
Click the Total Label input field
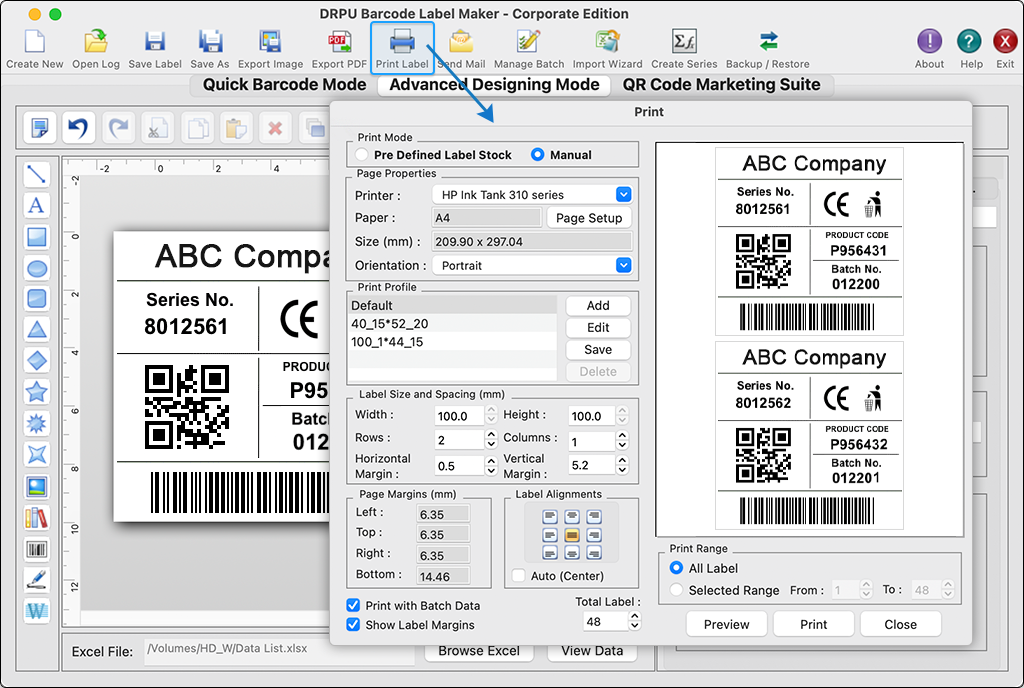coord(605,621)
